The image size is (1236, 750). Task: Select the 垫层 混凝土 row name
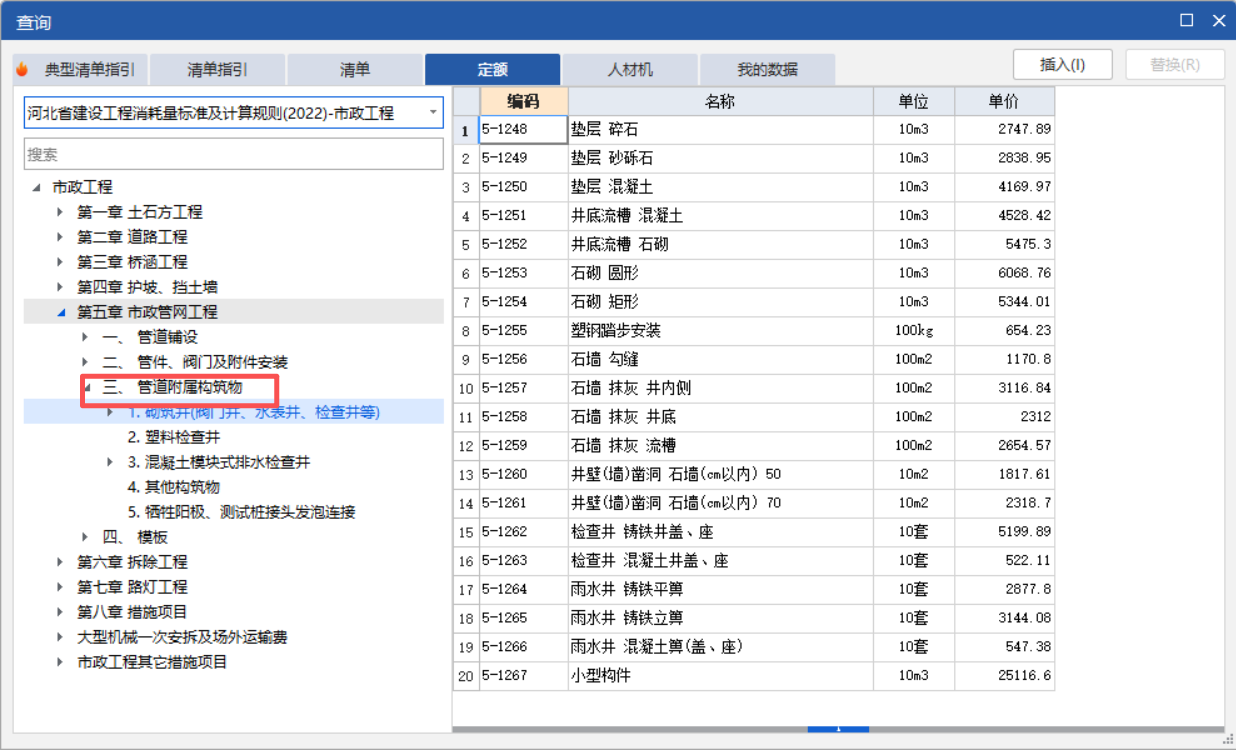click(x=720, y=187)
